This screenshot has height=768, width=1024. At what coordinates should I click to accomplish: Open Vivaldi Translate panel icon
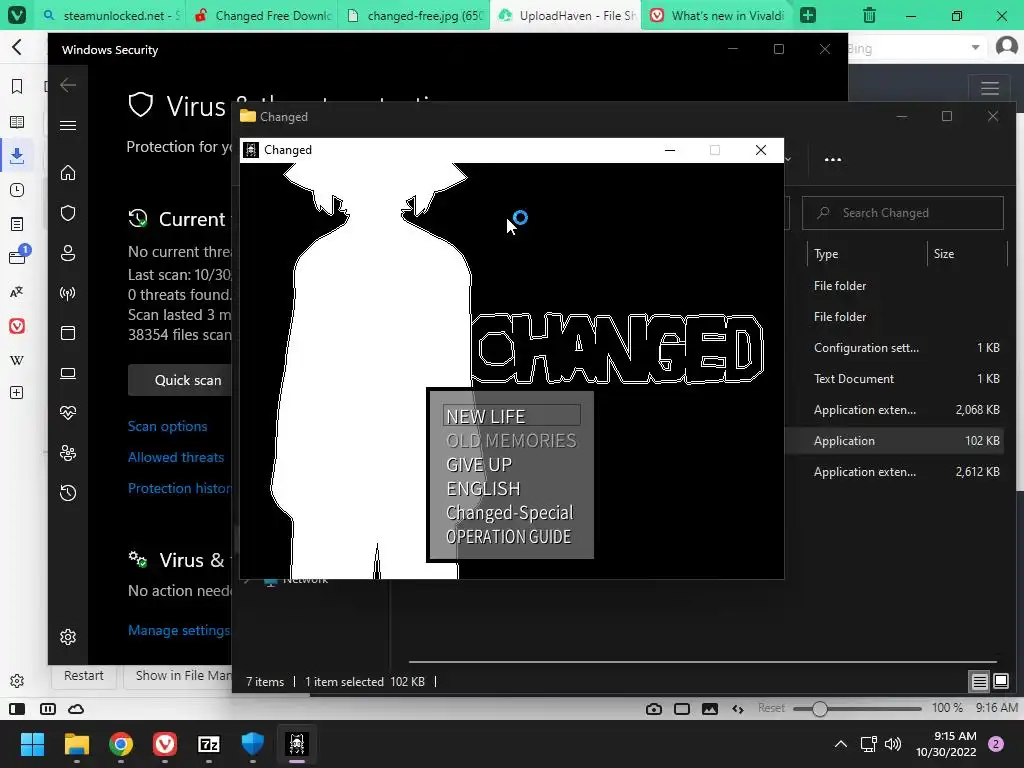pyautogui.click(x=17, y=292)
